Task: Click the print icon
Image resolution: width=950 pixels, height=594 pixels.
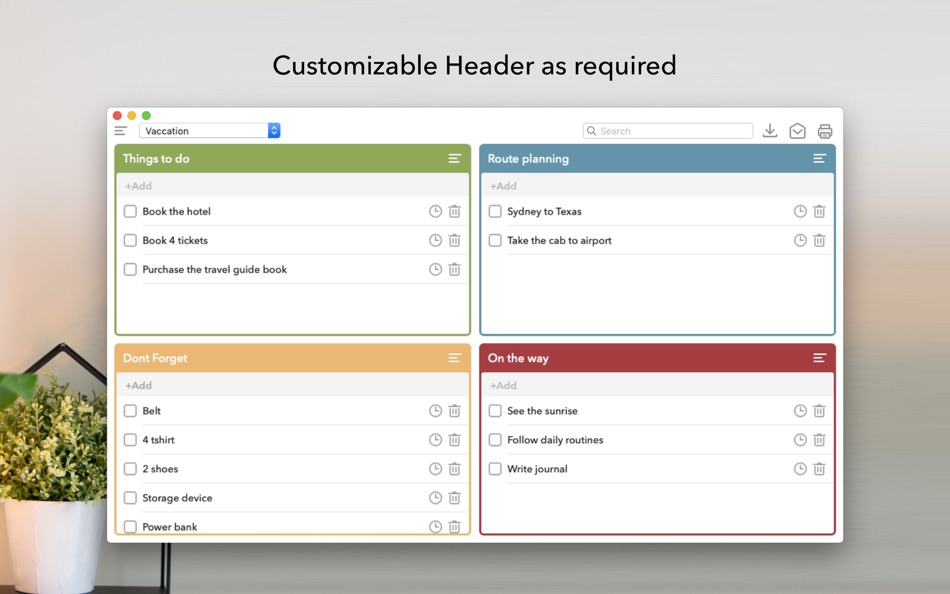Action: [x=825, y=131]
